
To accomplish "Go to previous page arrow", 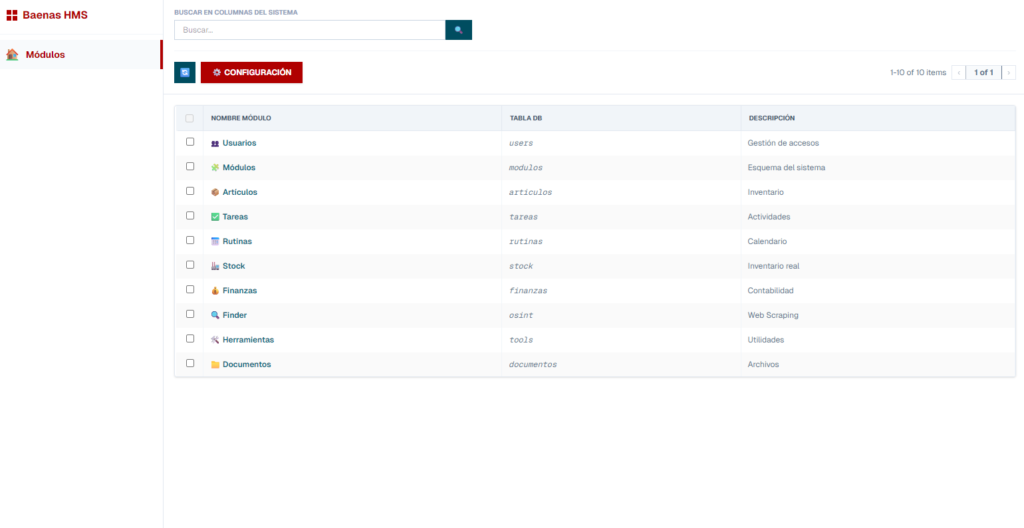I will (x=959, y=73).
